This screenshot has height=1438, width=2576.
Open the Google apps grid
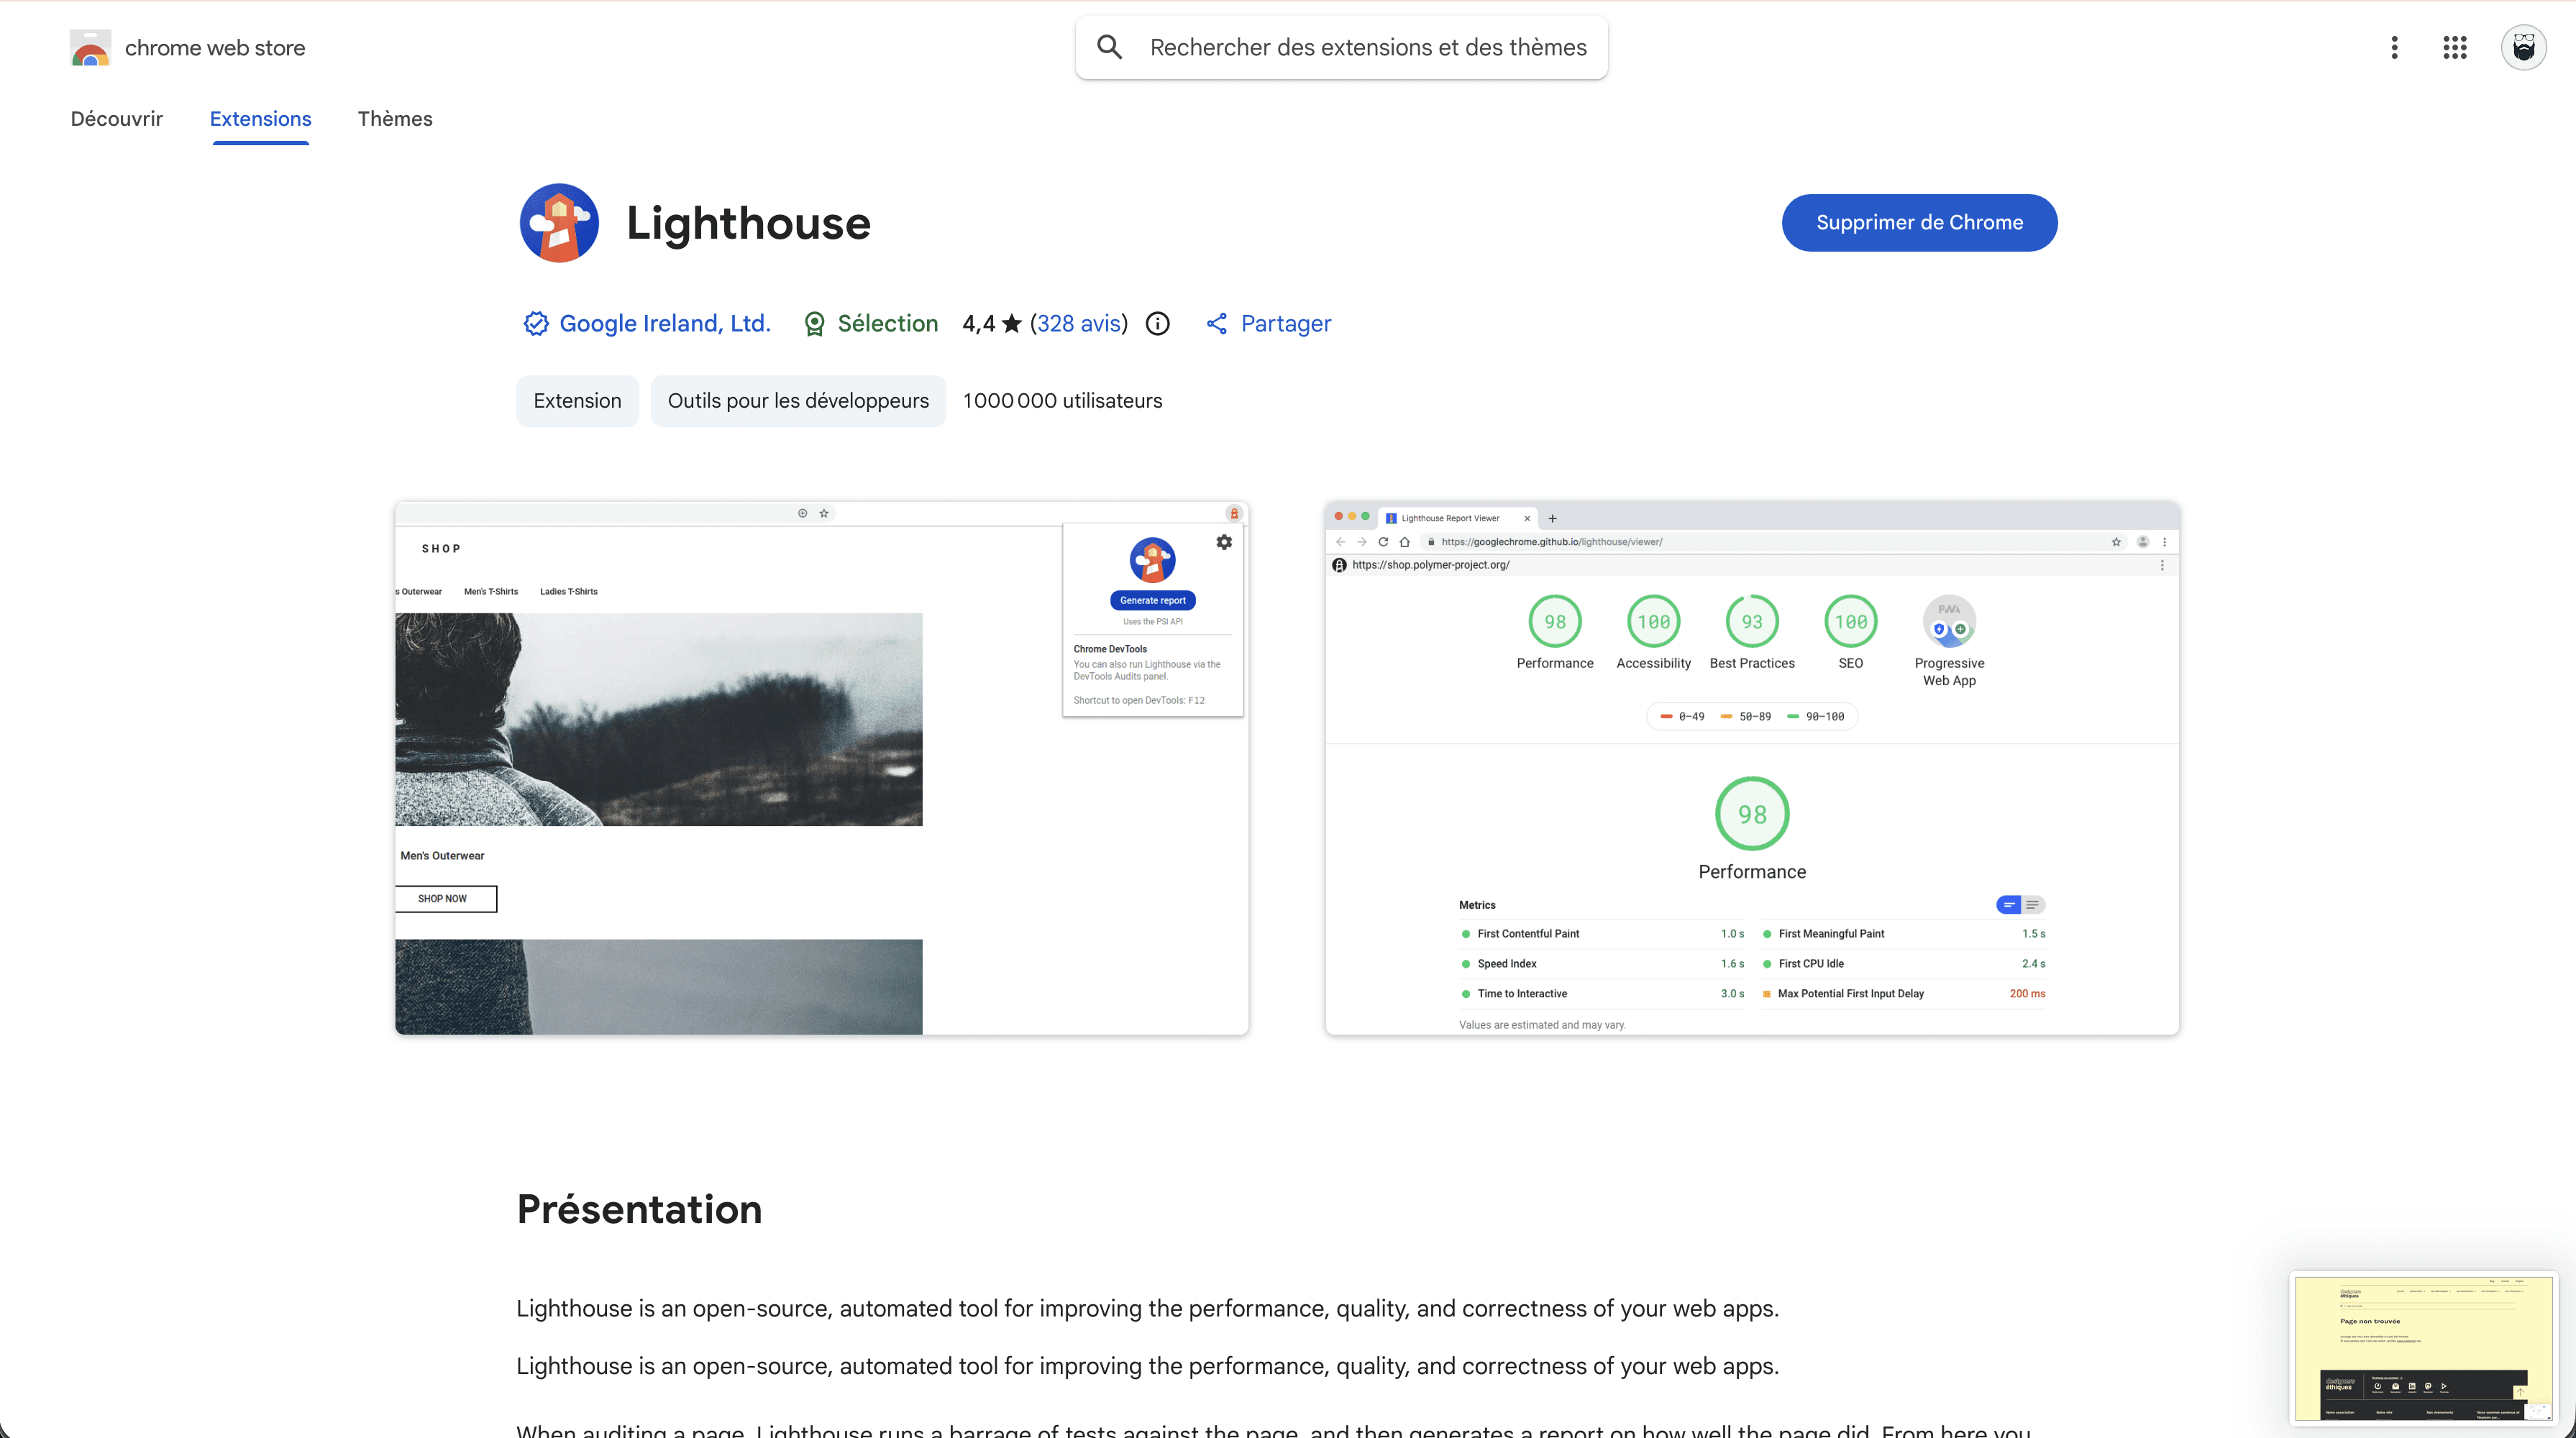[x=2455, y=47]
